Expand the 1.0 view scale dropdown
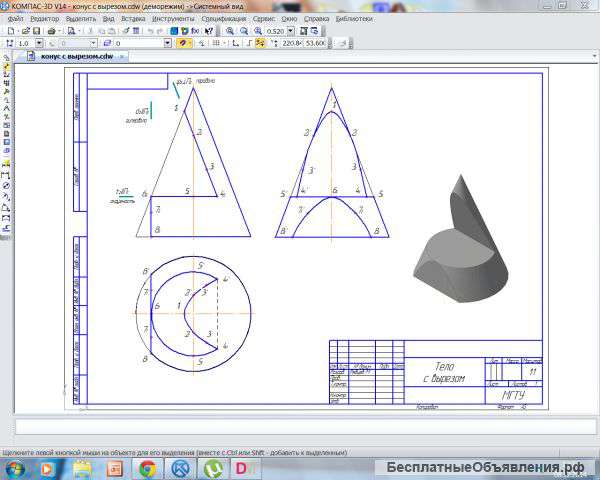The height and width of the screenshot is (480, 600). pos(41,44)
